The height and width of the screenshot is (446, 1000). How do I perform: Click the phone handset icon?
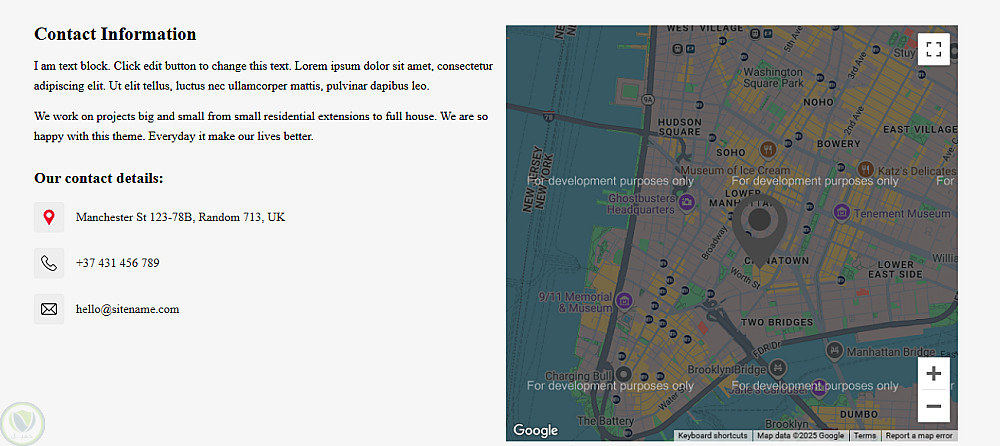pos(49,263)
